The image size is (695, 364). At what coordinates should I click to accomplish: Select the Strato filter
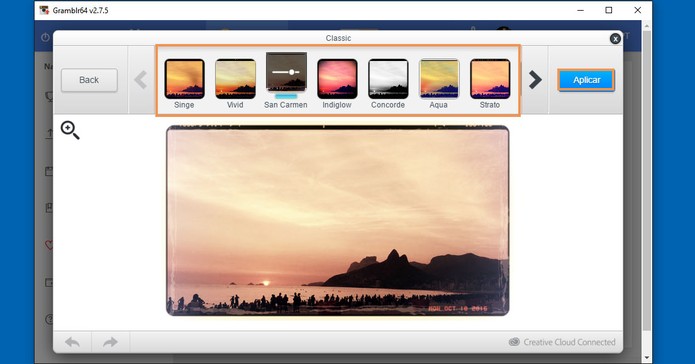[x=490, y=79]
